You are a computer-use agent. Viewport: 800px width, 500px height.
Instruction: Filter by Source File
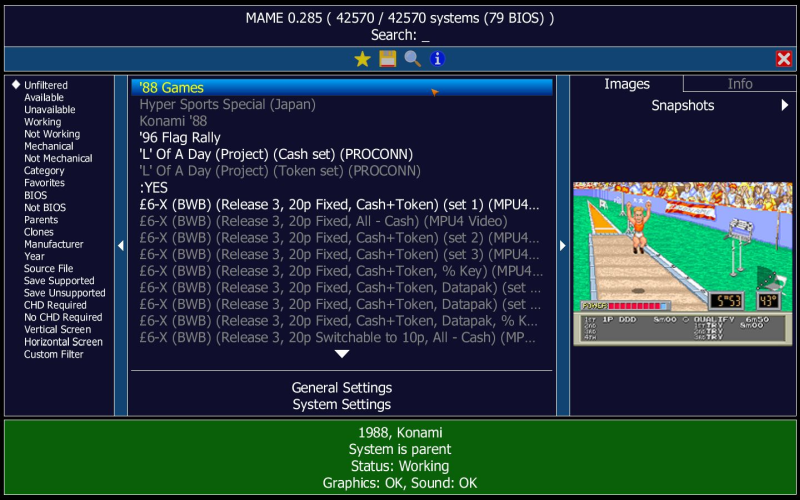click(x=48, y=268)
